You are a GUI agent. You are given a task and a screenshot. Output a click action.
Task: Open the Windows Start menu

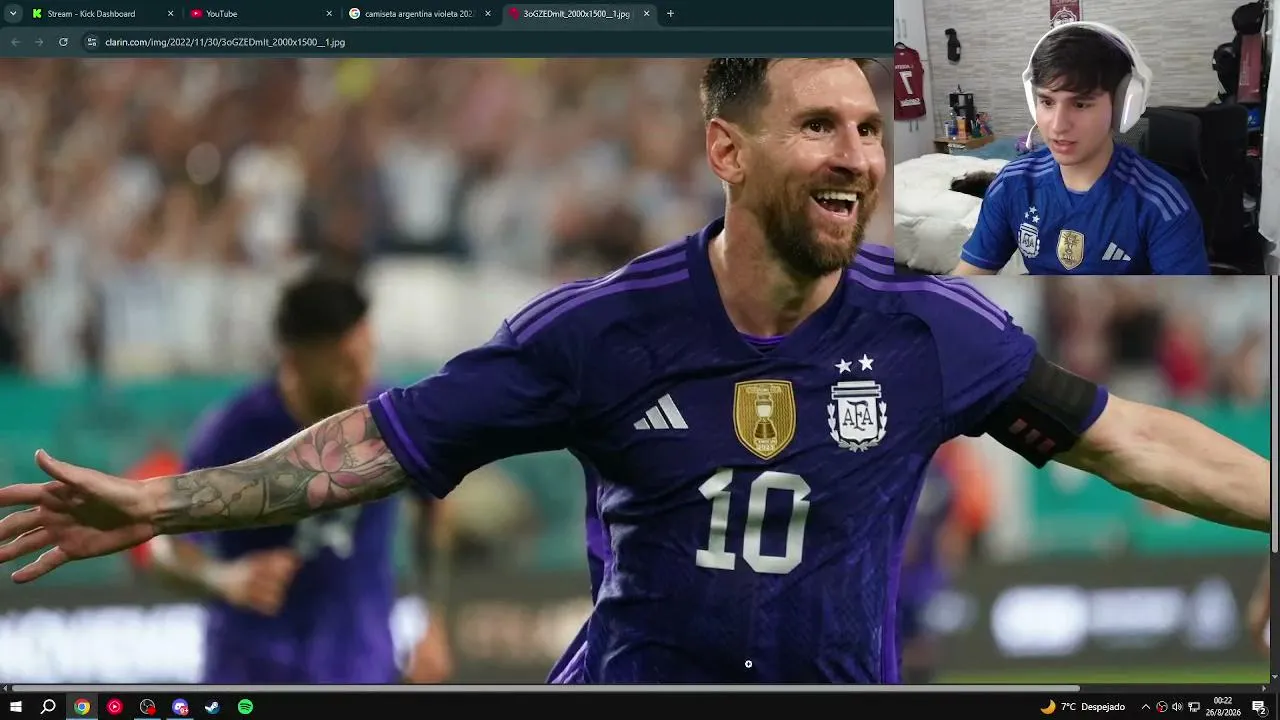click(16, 707)
